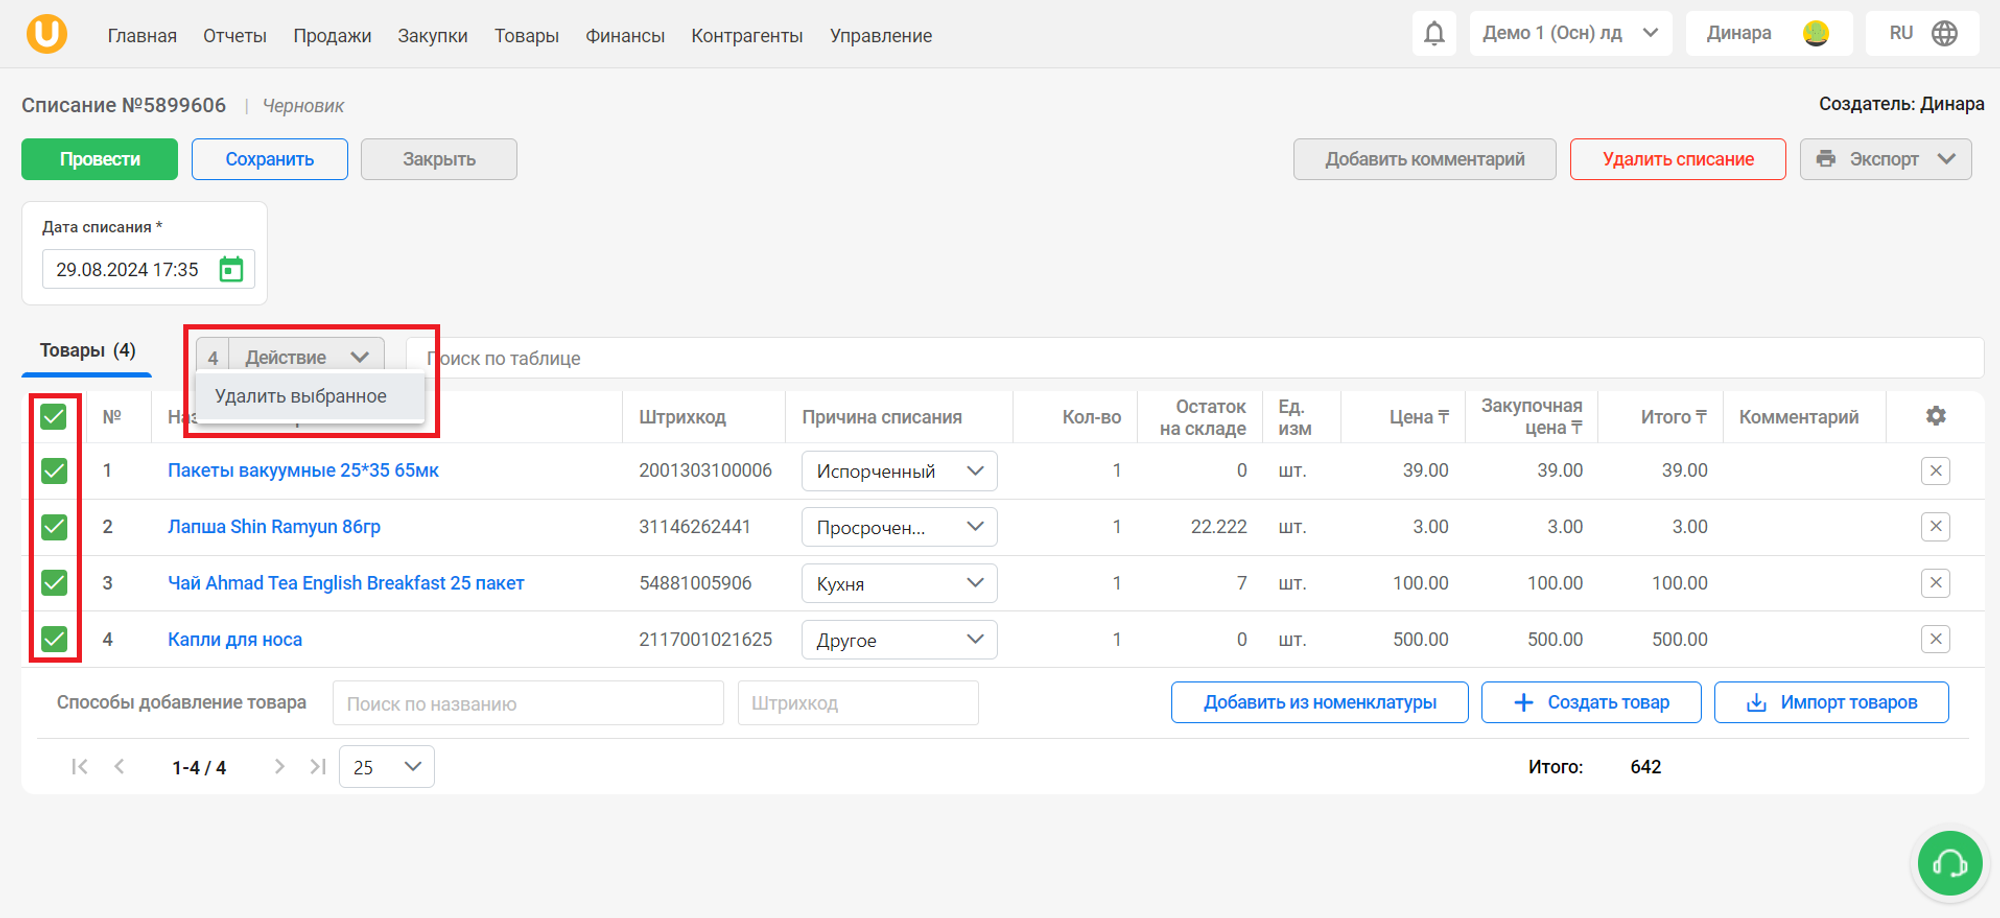Toggle the select-all header checkbox

tap(54, 416)
